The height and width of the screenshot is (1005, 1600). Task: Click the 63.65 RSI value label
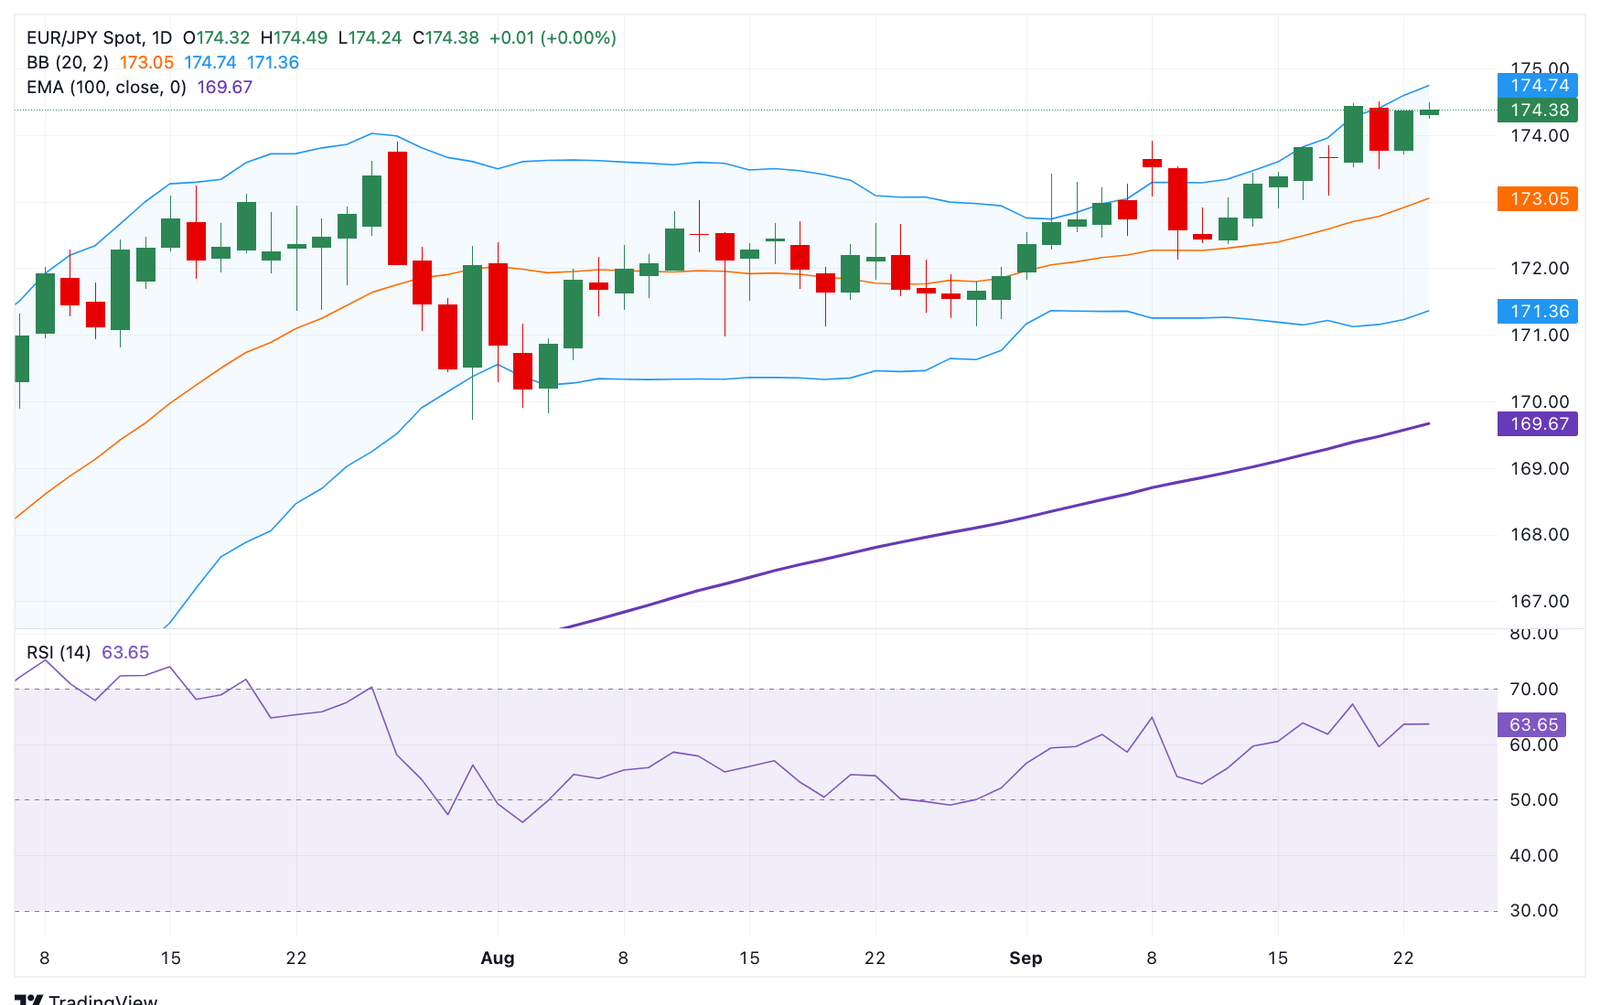coord(1532,725)
